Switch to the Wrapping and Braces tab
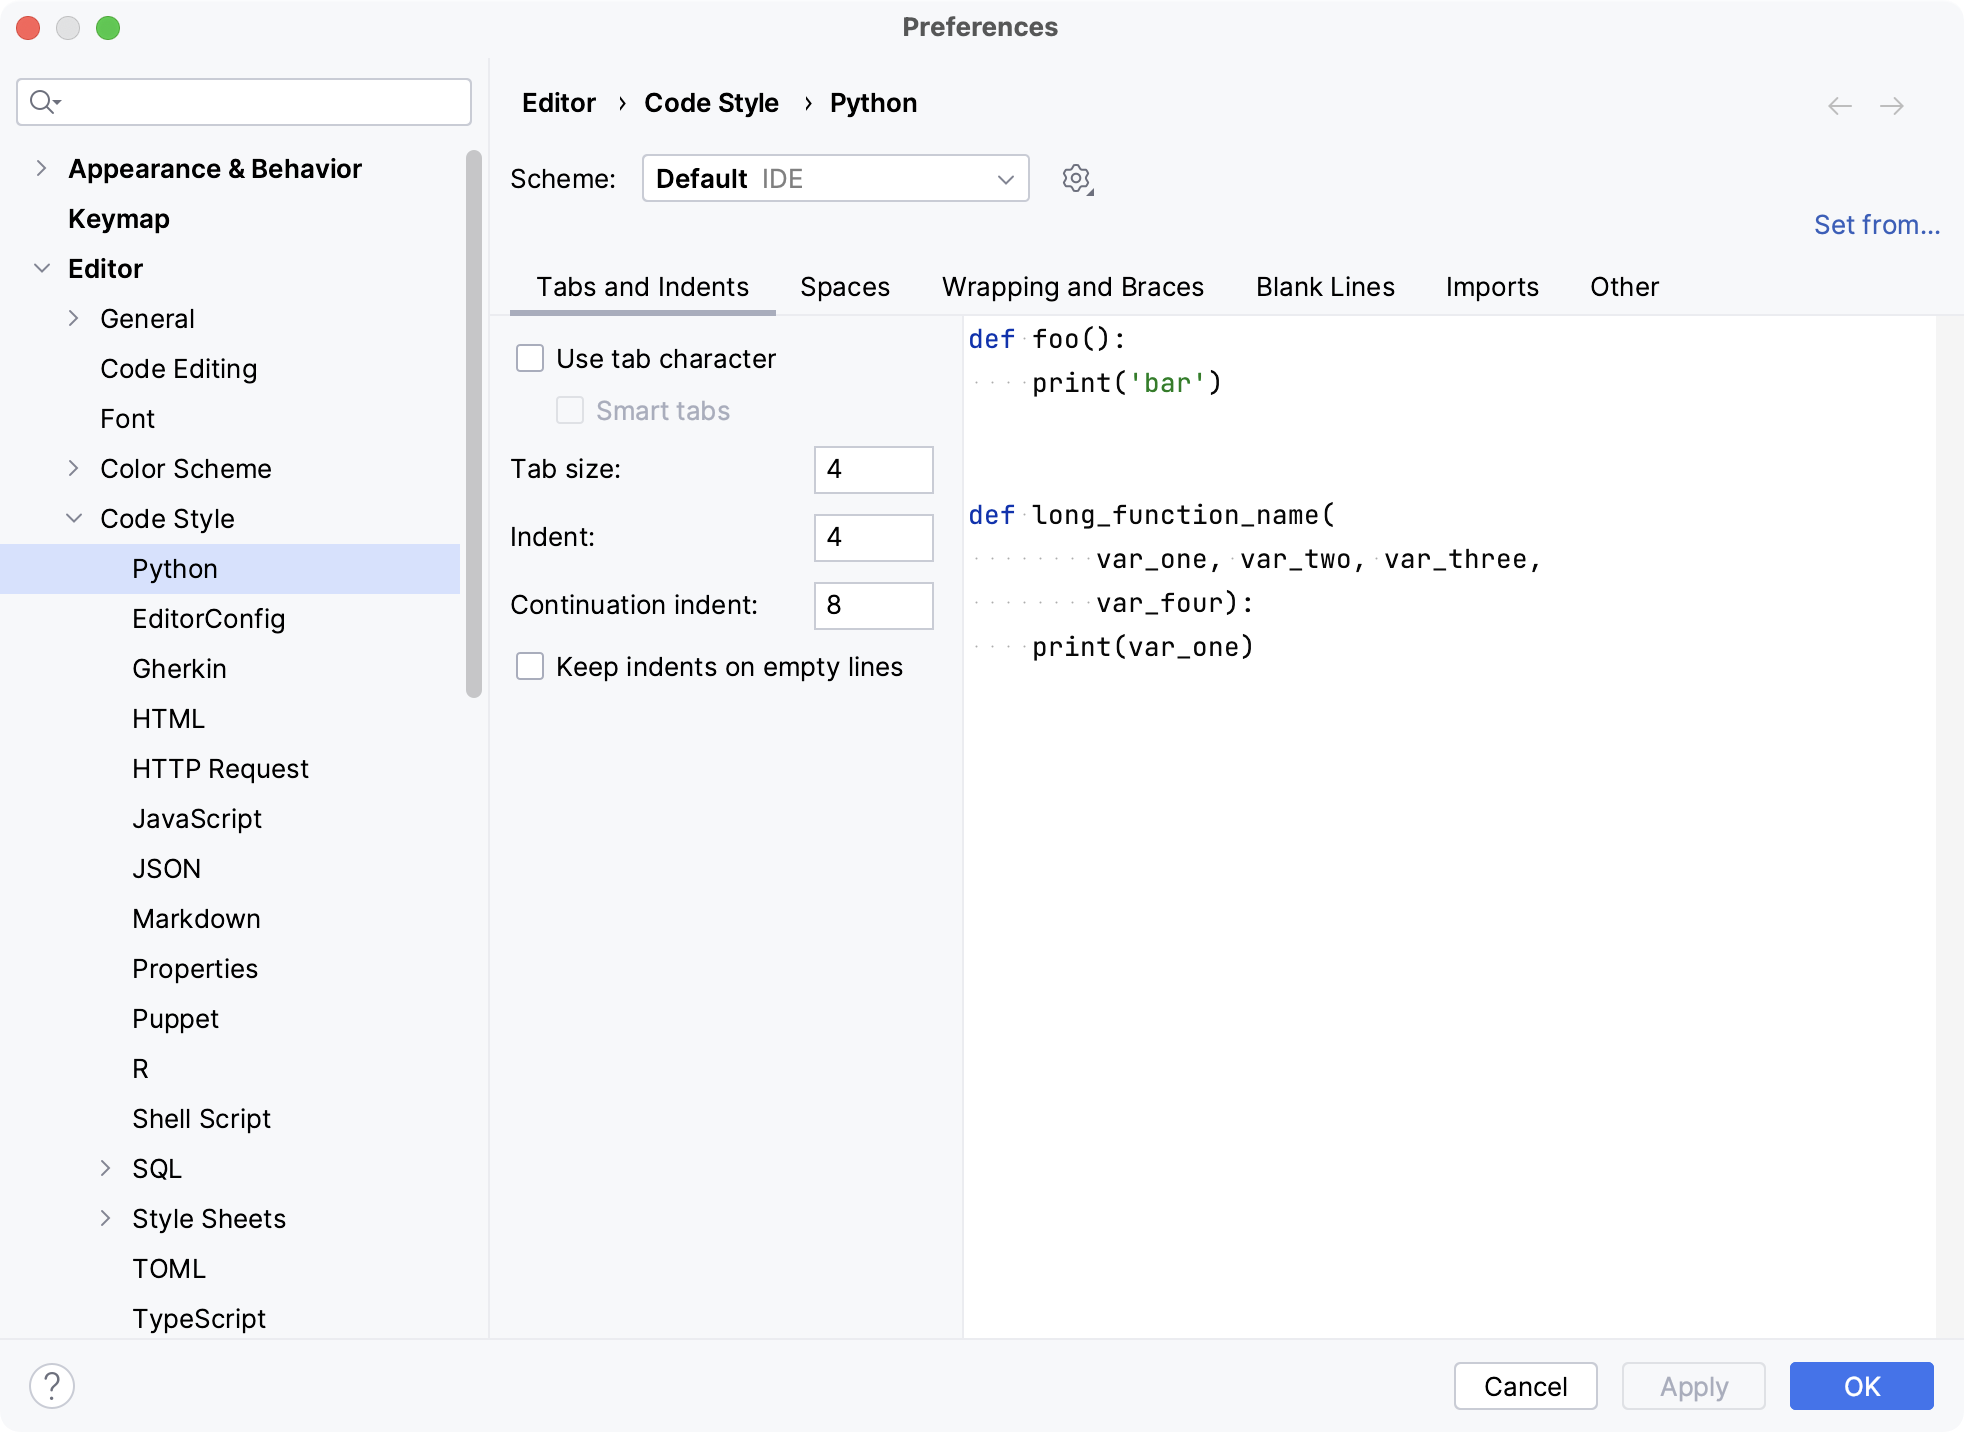Viewport: 1964px width, 1432px height. tap(1073, 285)
